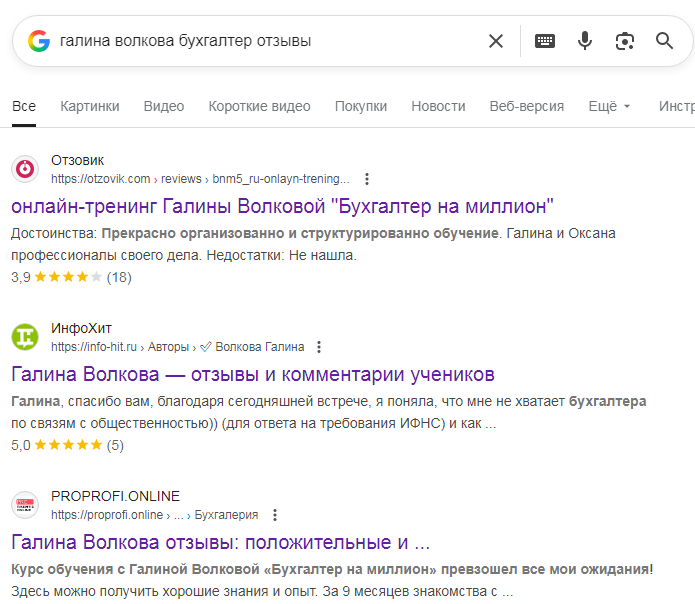695x604 pixels.
Task: Open "Галина Волкова — отзывы и комментарии" link
Action: tap(253, 374)
